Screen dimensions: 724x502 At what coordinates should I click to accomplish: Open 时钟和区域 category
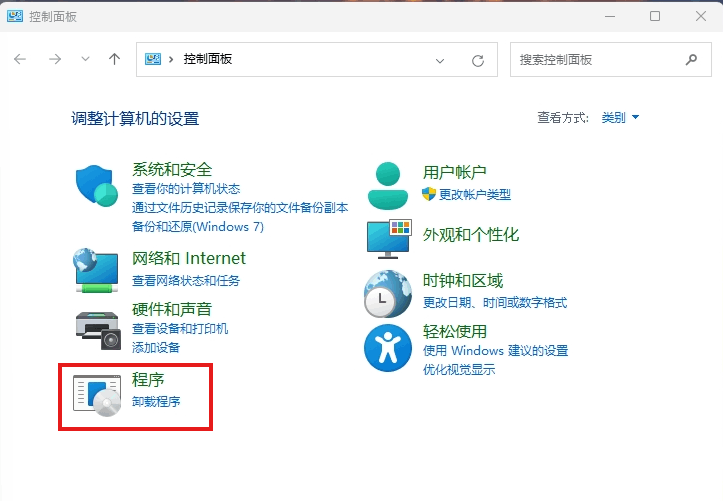click(x=463, y=280)
